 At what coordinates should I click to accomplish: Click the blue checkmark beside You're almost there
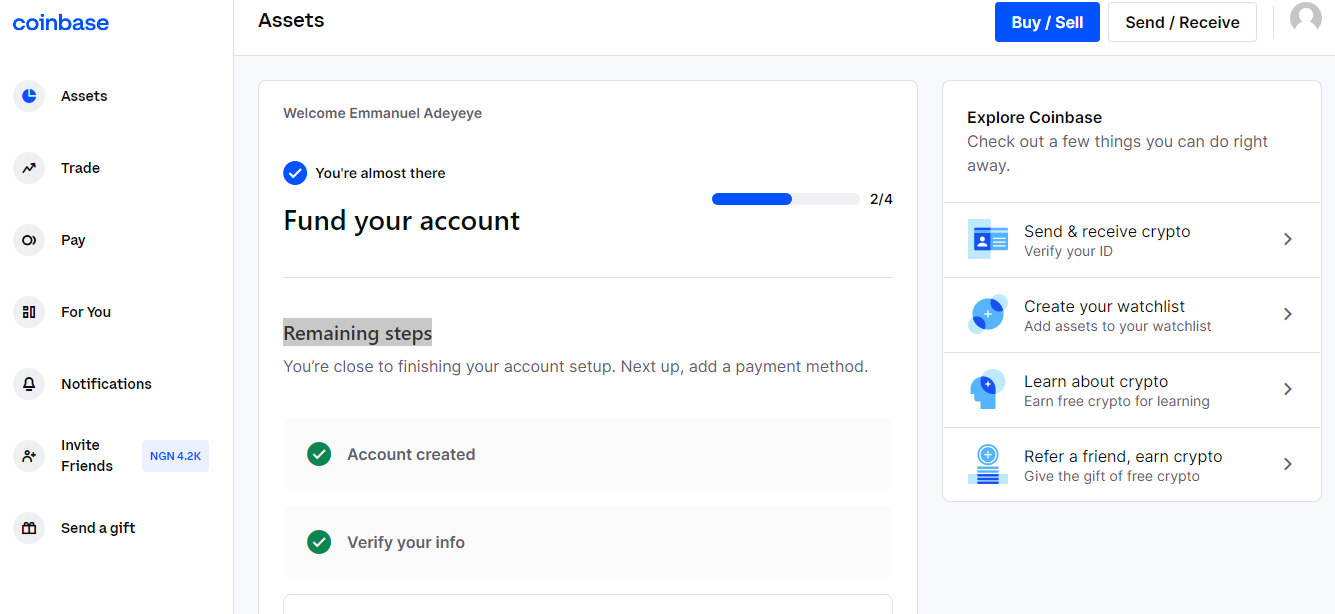pyautogui.click(x=295, y=173)
